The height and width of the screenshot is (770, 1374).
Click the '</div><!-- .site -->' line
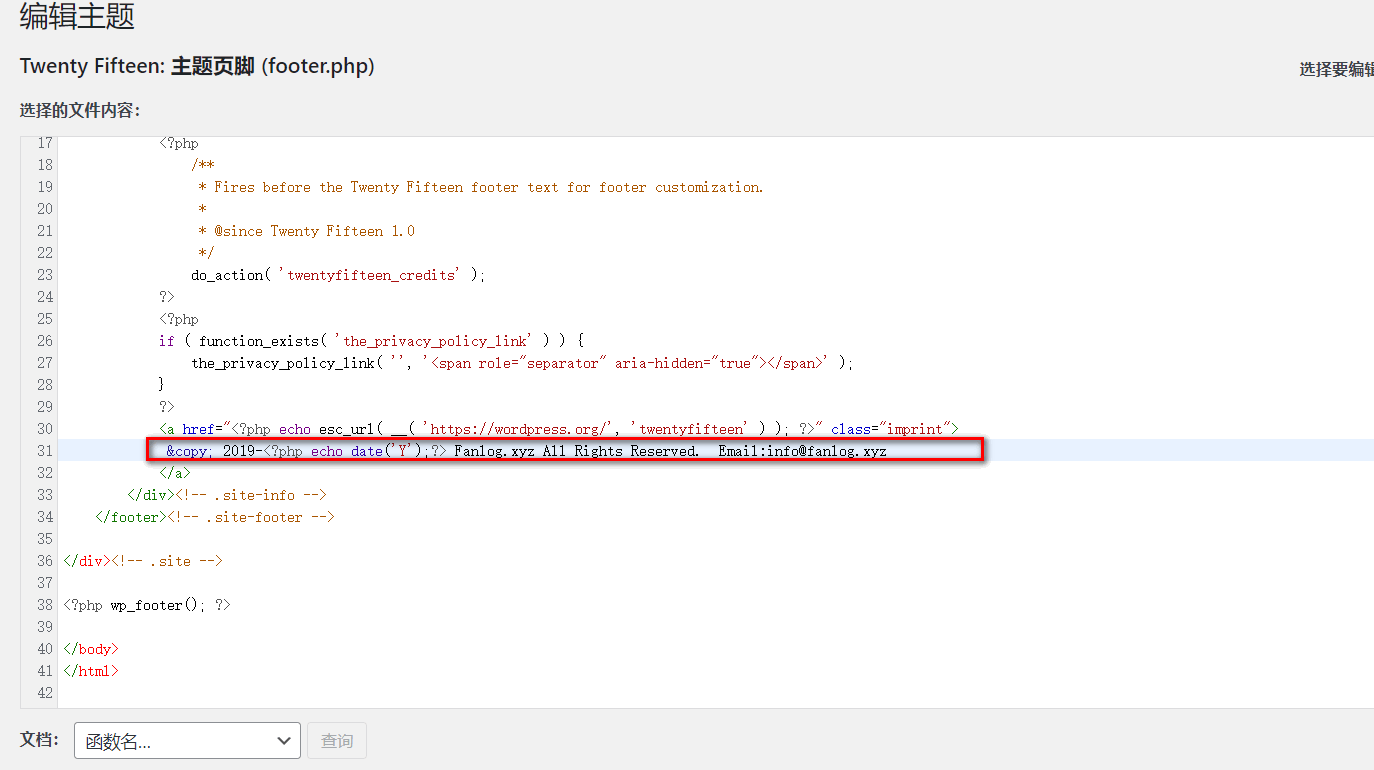click(x=143, y=561)
